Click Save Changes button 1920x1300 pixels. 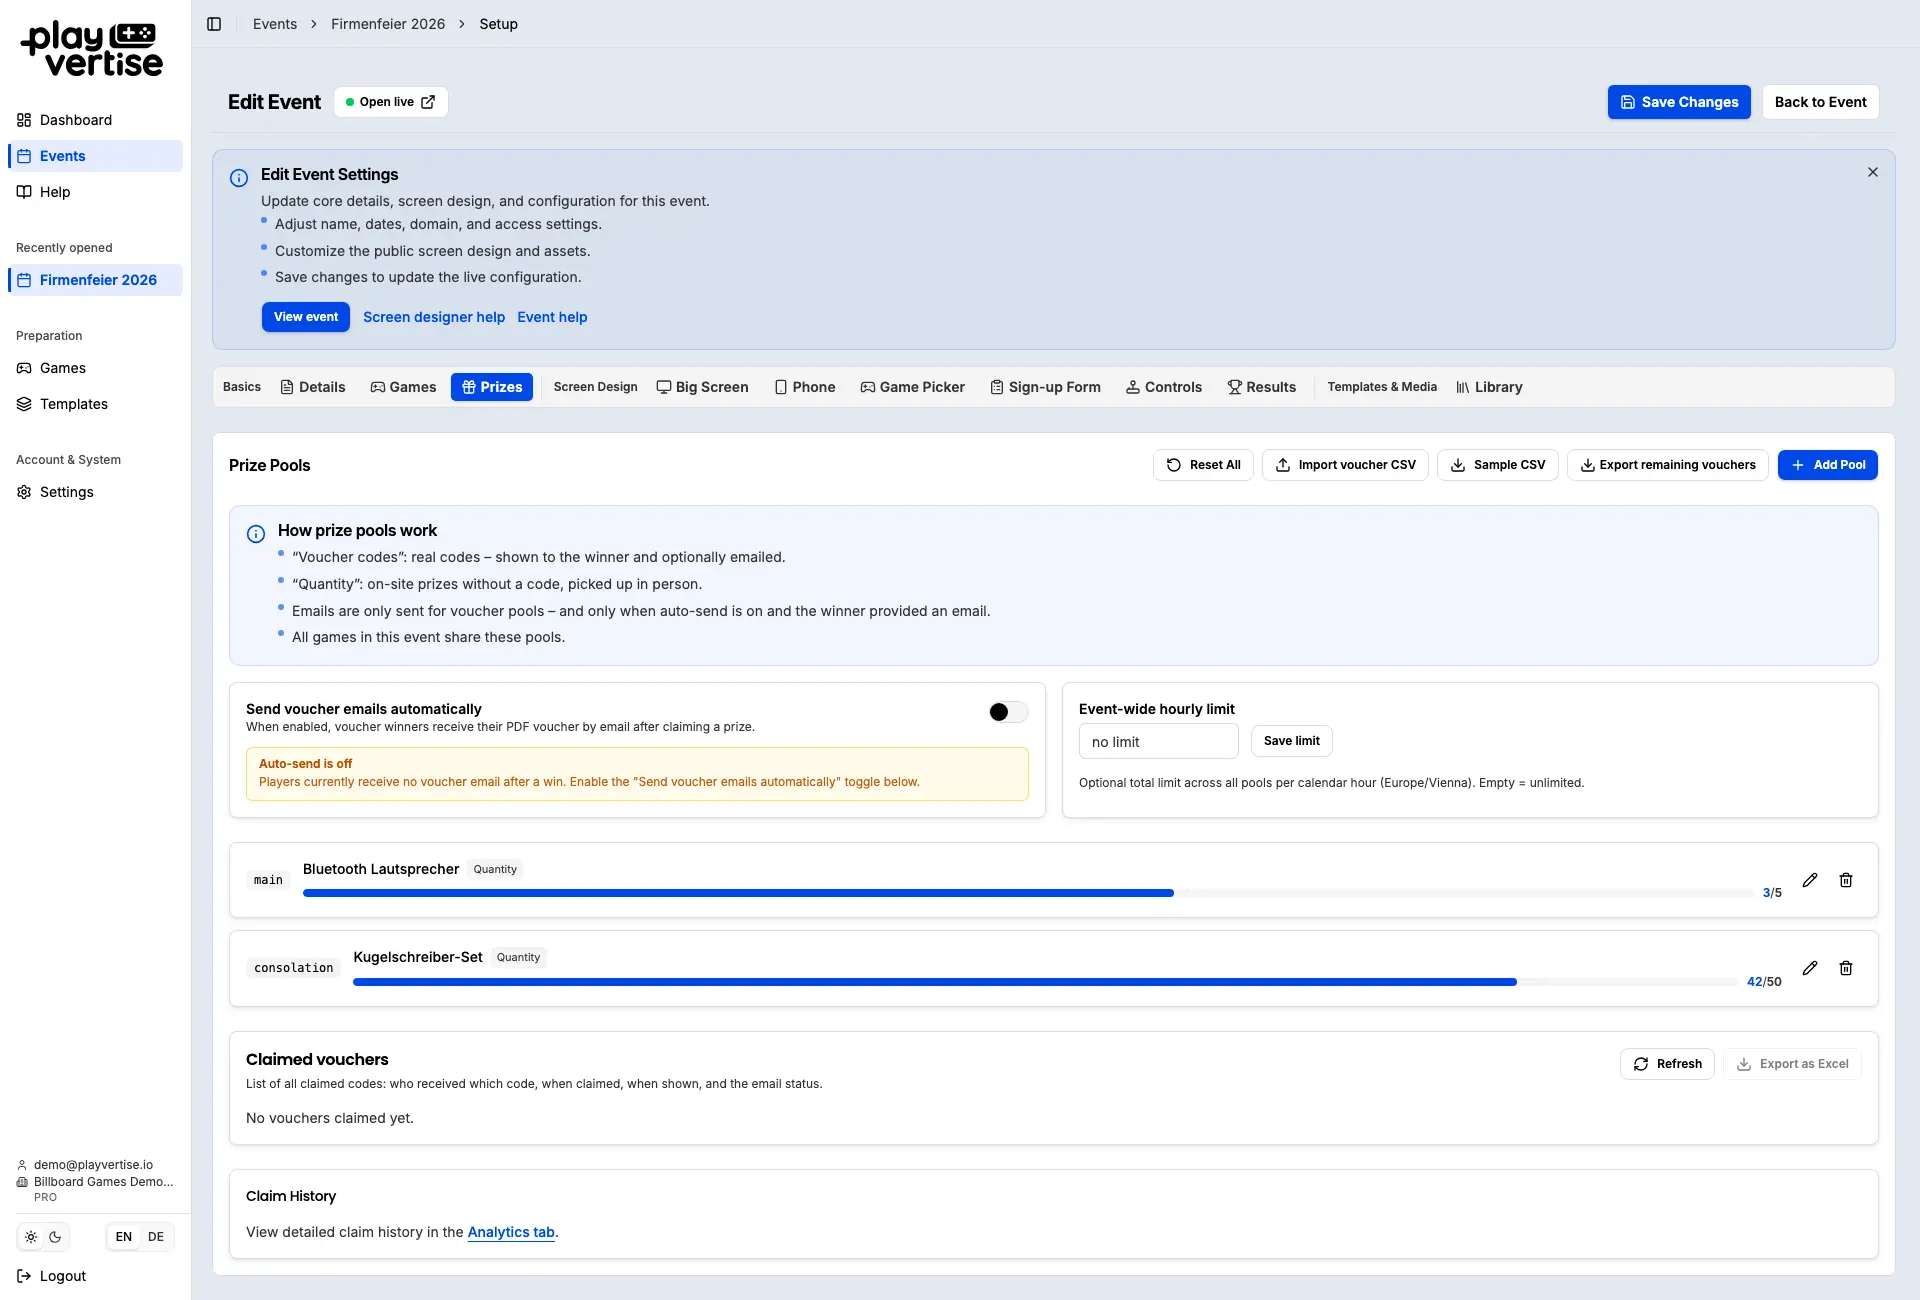[x=1679, y=102]
